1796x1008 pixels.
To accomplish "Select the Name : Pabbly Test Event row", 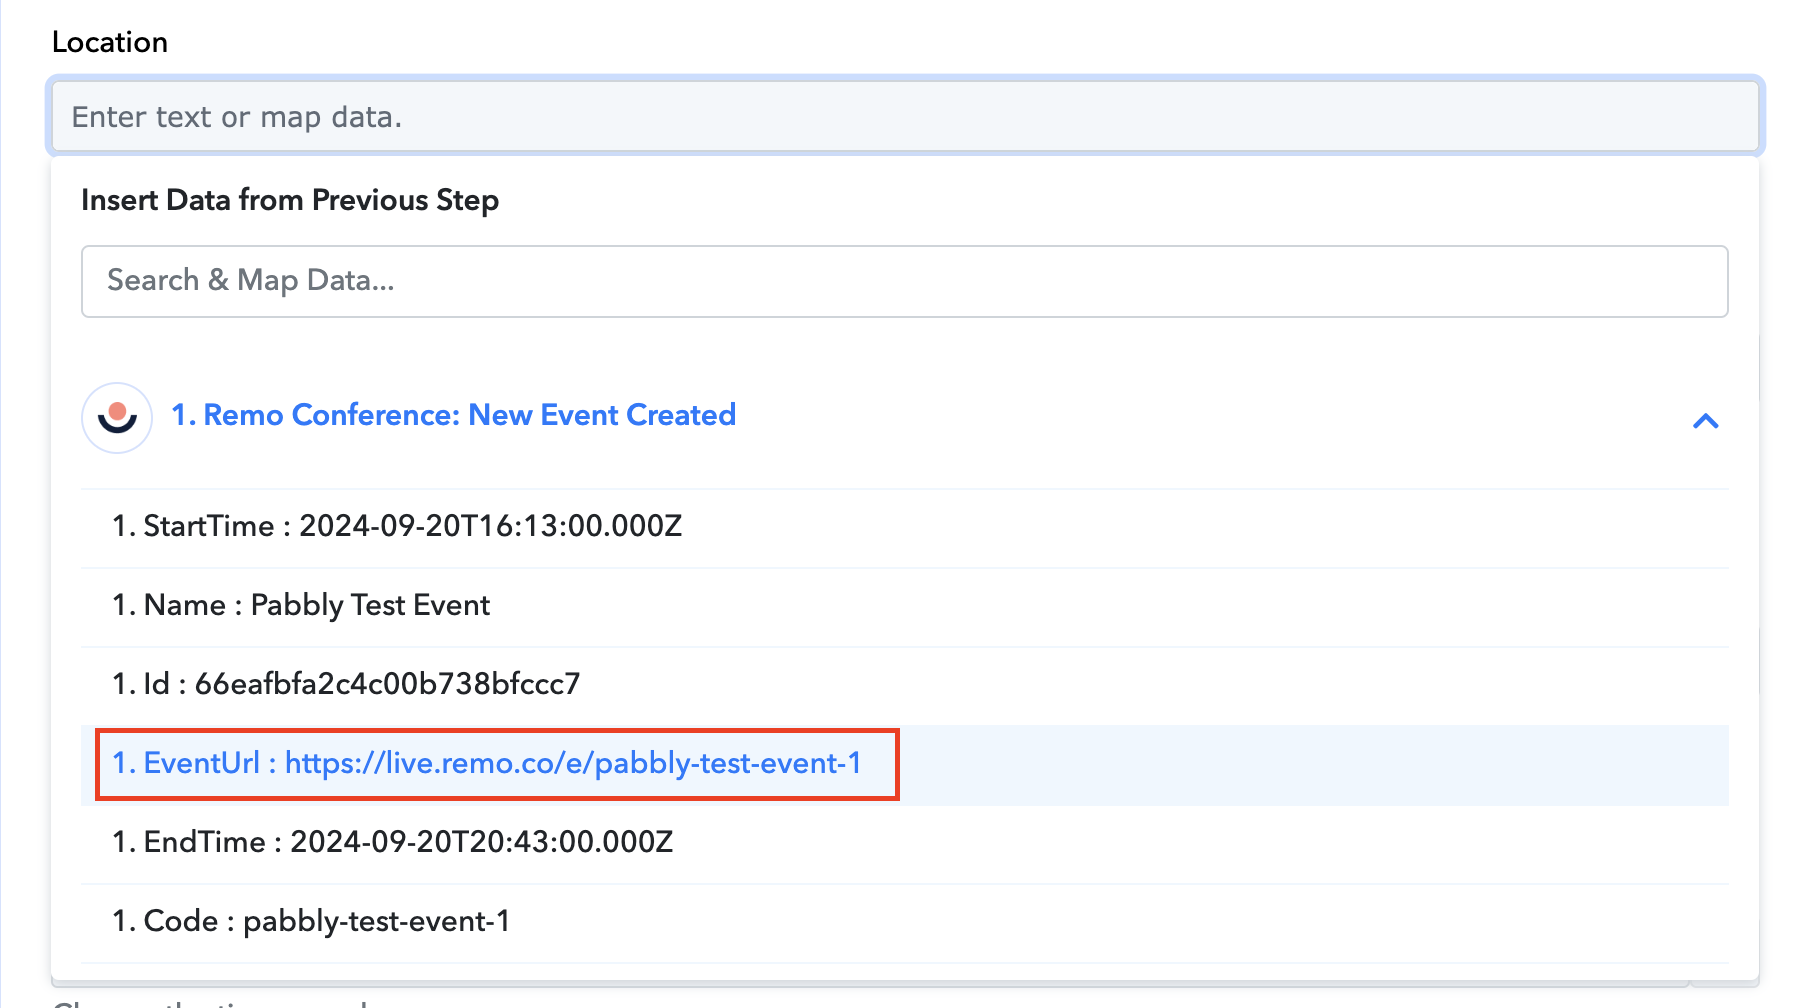I will (x=905, y=606).
